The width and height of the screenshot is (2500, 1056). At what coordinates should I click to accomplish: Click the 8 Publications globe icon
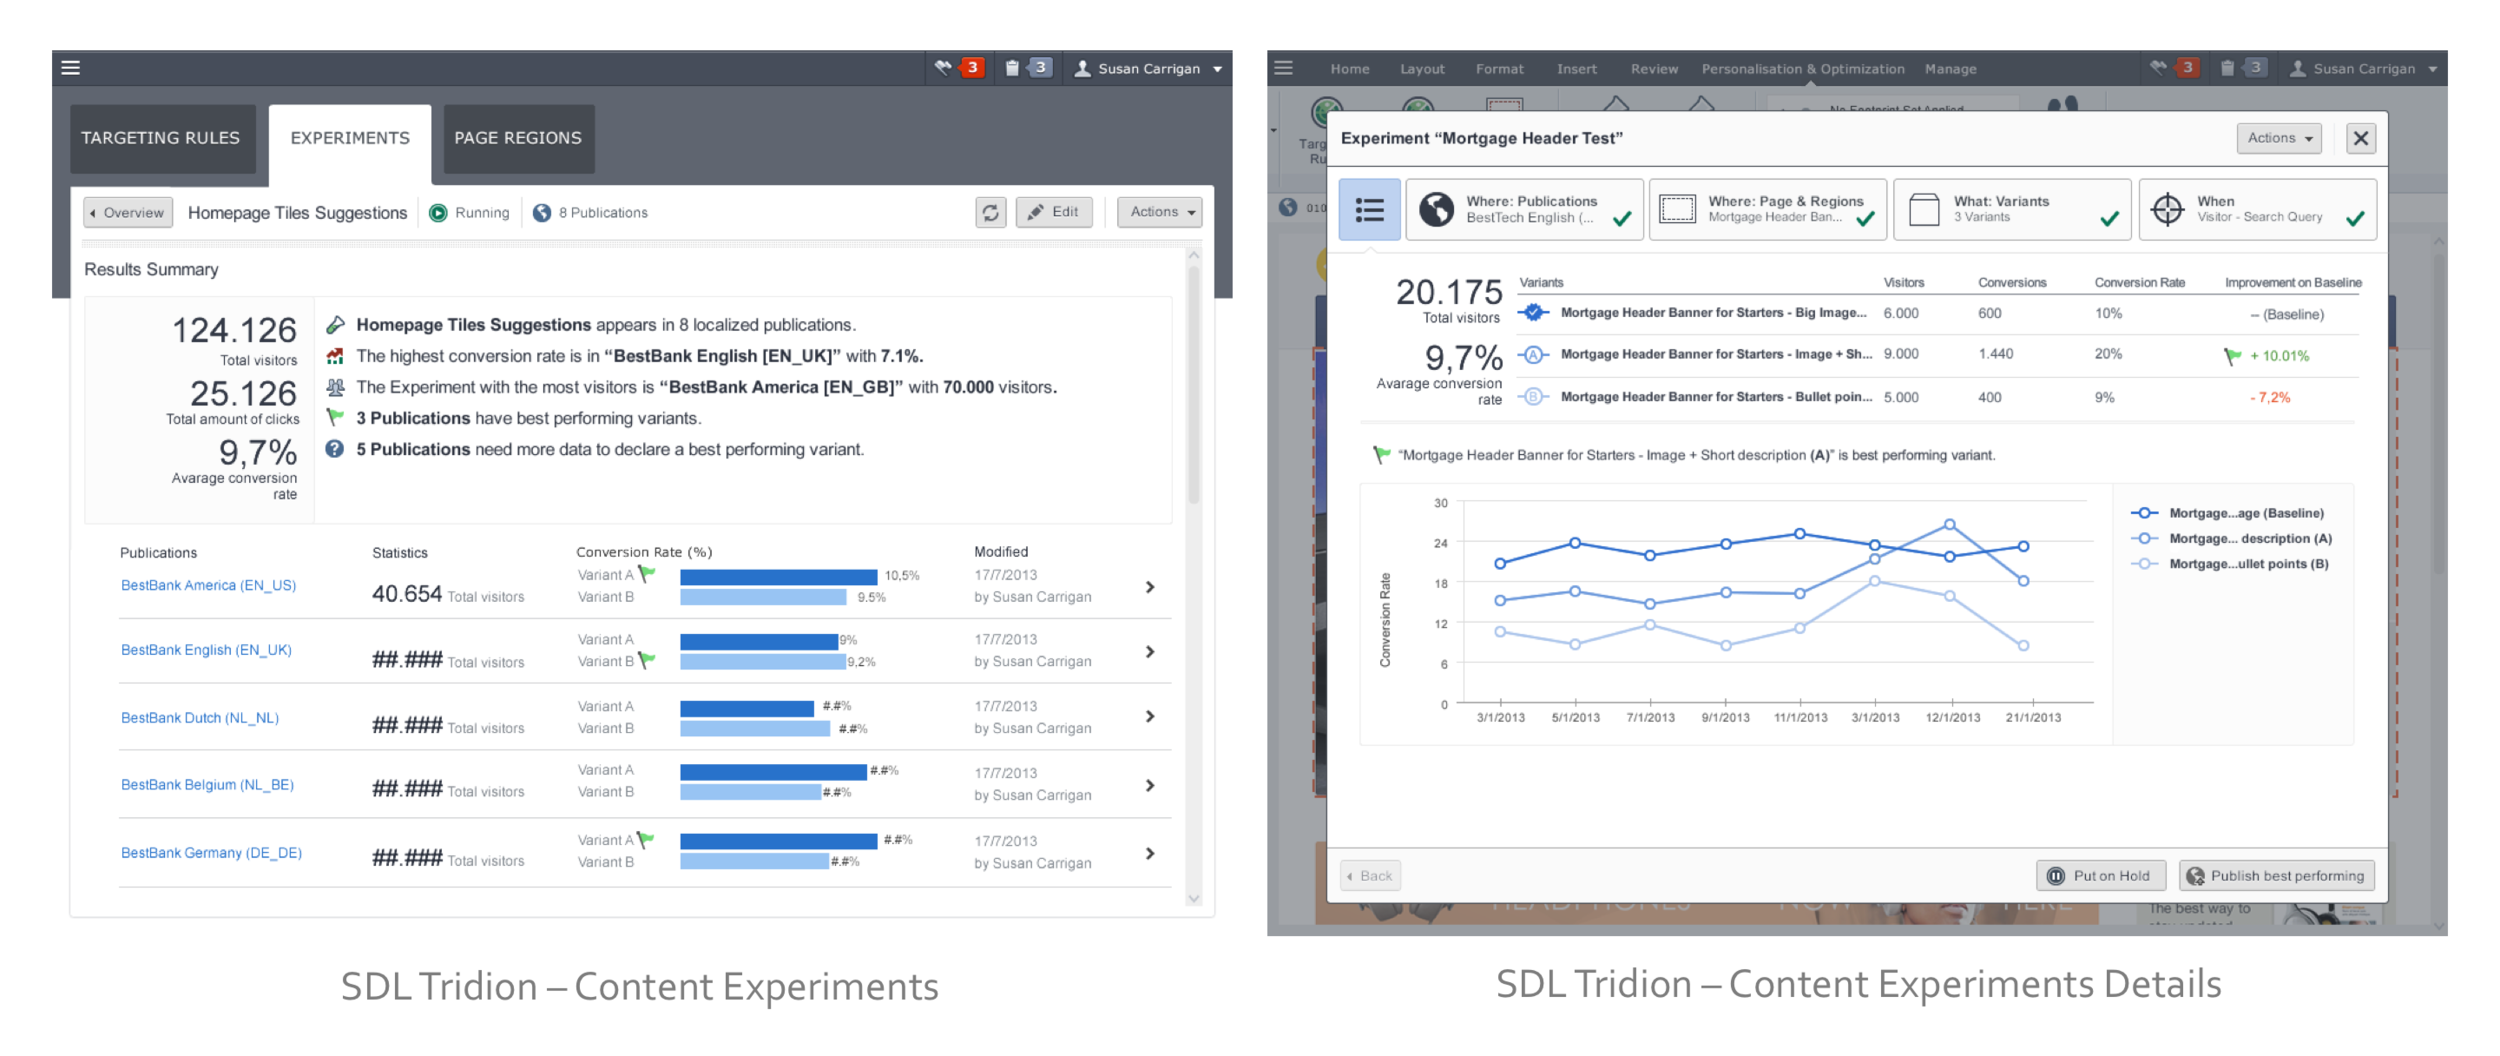click(542, 213)
